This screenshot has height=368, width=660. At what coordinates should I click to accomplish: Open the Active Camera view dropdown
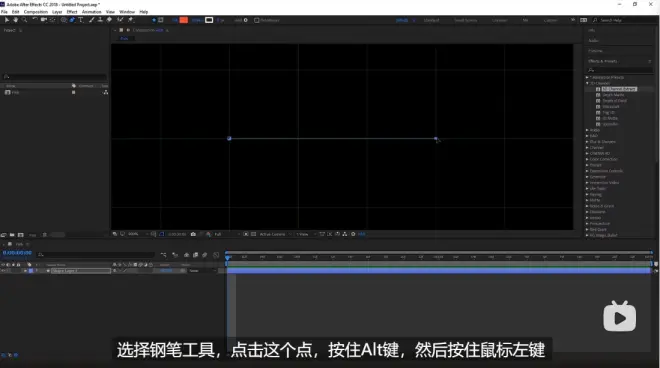(x=275, y=234)
